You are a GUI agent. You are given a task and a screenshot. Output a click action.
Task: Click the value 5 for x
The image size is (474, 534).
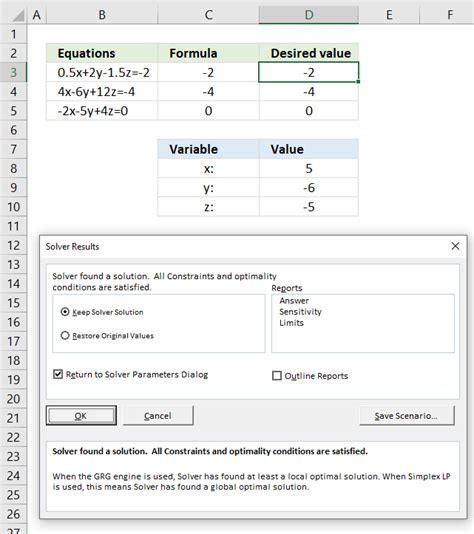[x=309, y=168]
